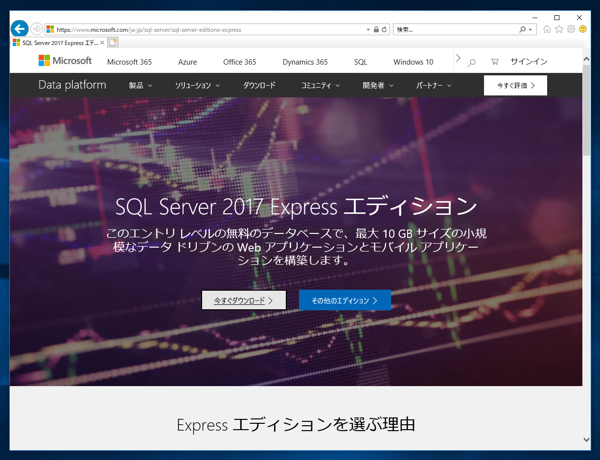Open Office 365 nav link

coord(240,62)
